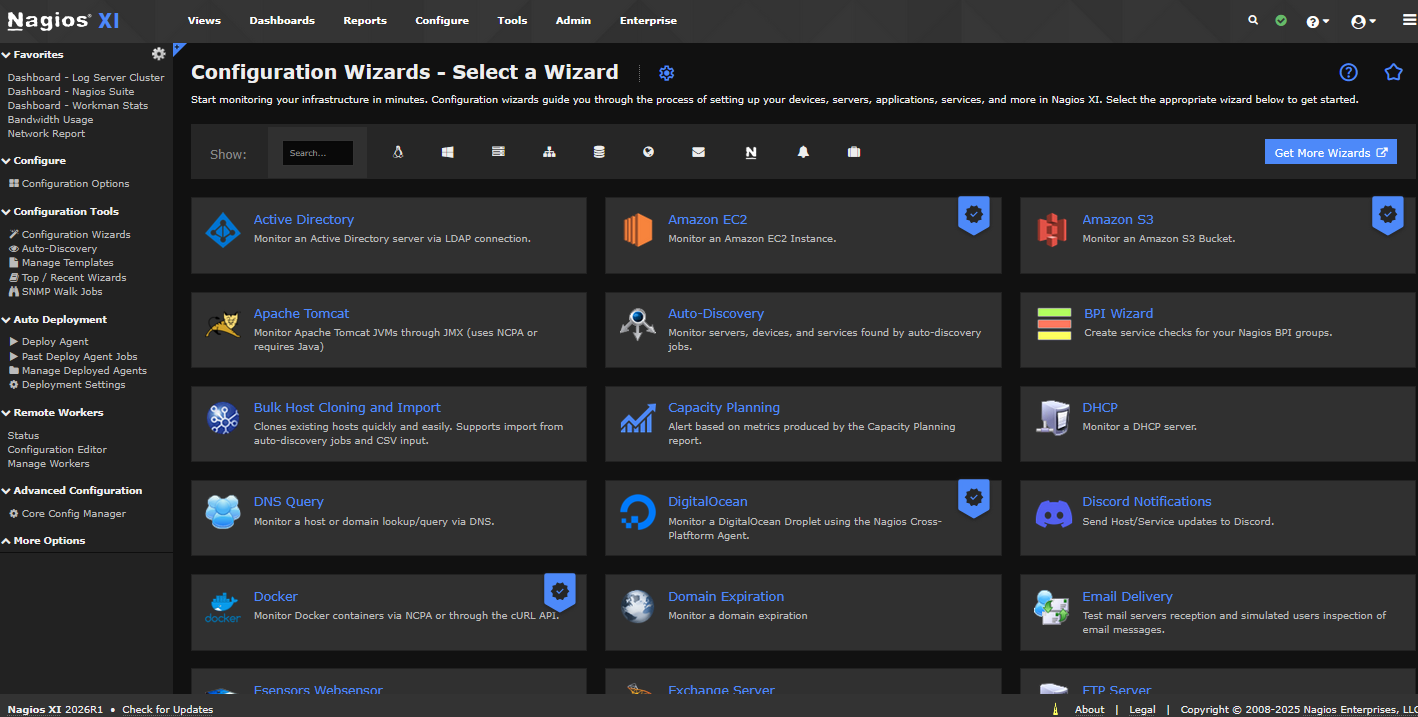This screenshot has width=1418, height=717.
Task: Open the help question mark circle
Action: (1348, 72)
